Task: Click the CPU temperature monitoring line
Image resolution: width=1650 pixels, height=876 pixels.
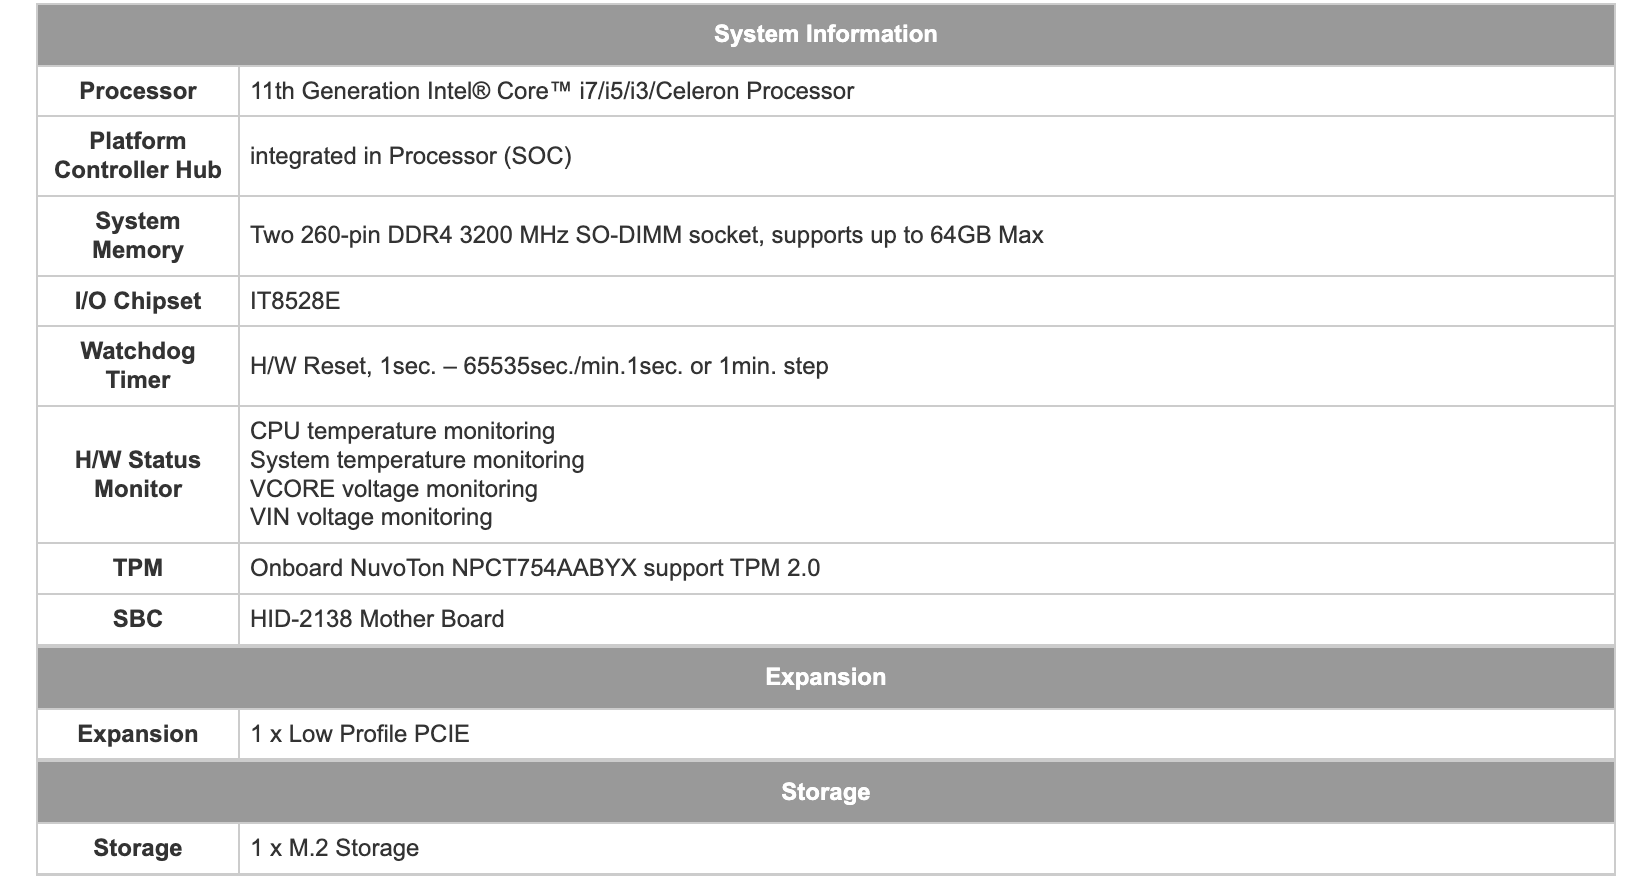Action: 402,431
